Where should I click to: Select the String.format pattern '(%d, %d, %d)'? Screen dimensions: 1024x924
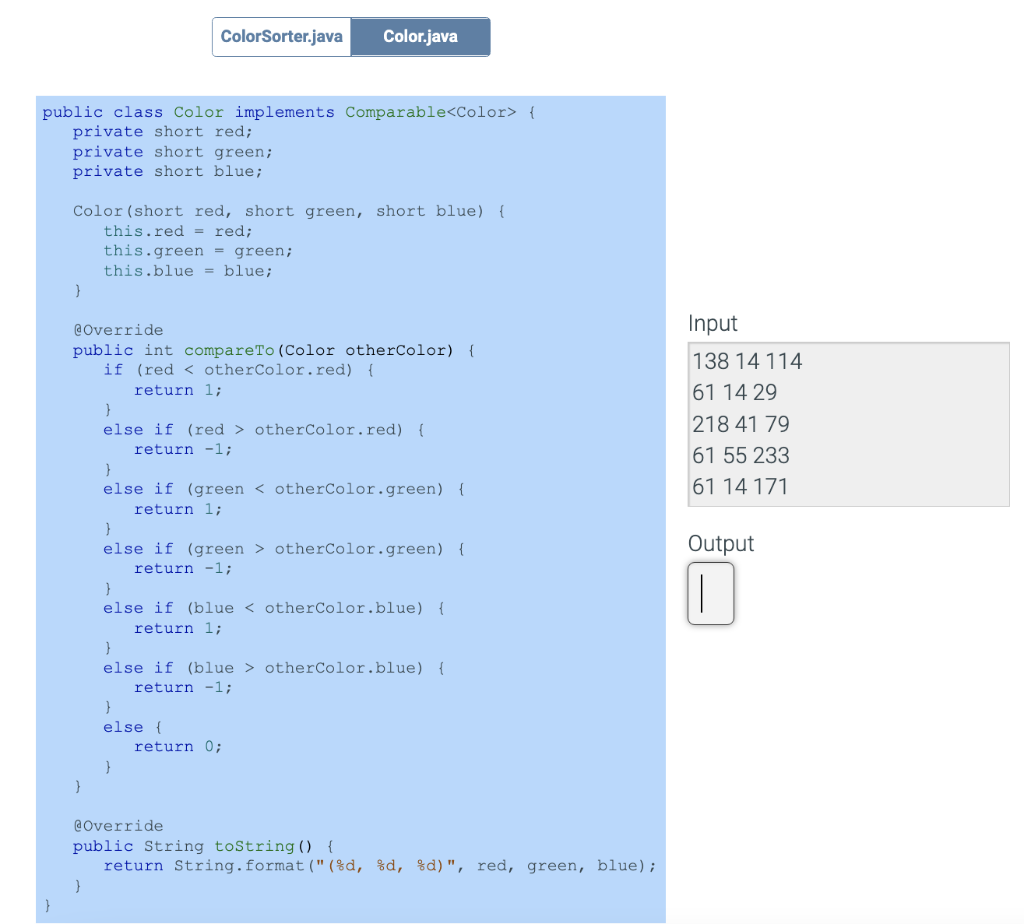[390, 865]
